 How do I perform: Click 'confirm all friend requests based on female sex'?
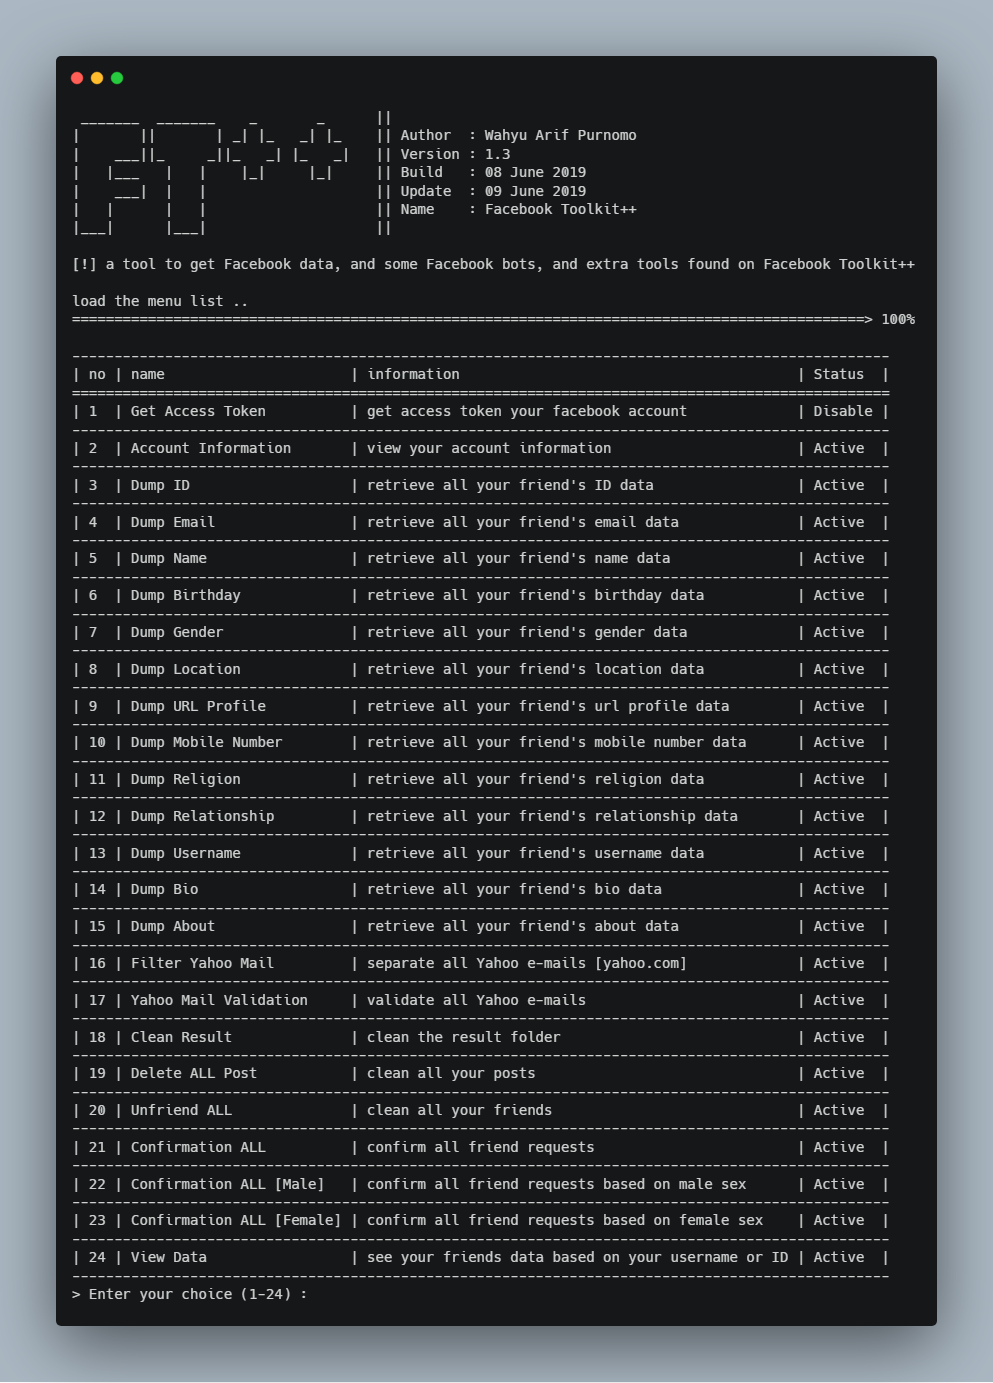[x=565, y=1220]
